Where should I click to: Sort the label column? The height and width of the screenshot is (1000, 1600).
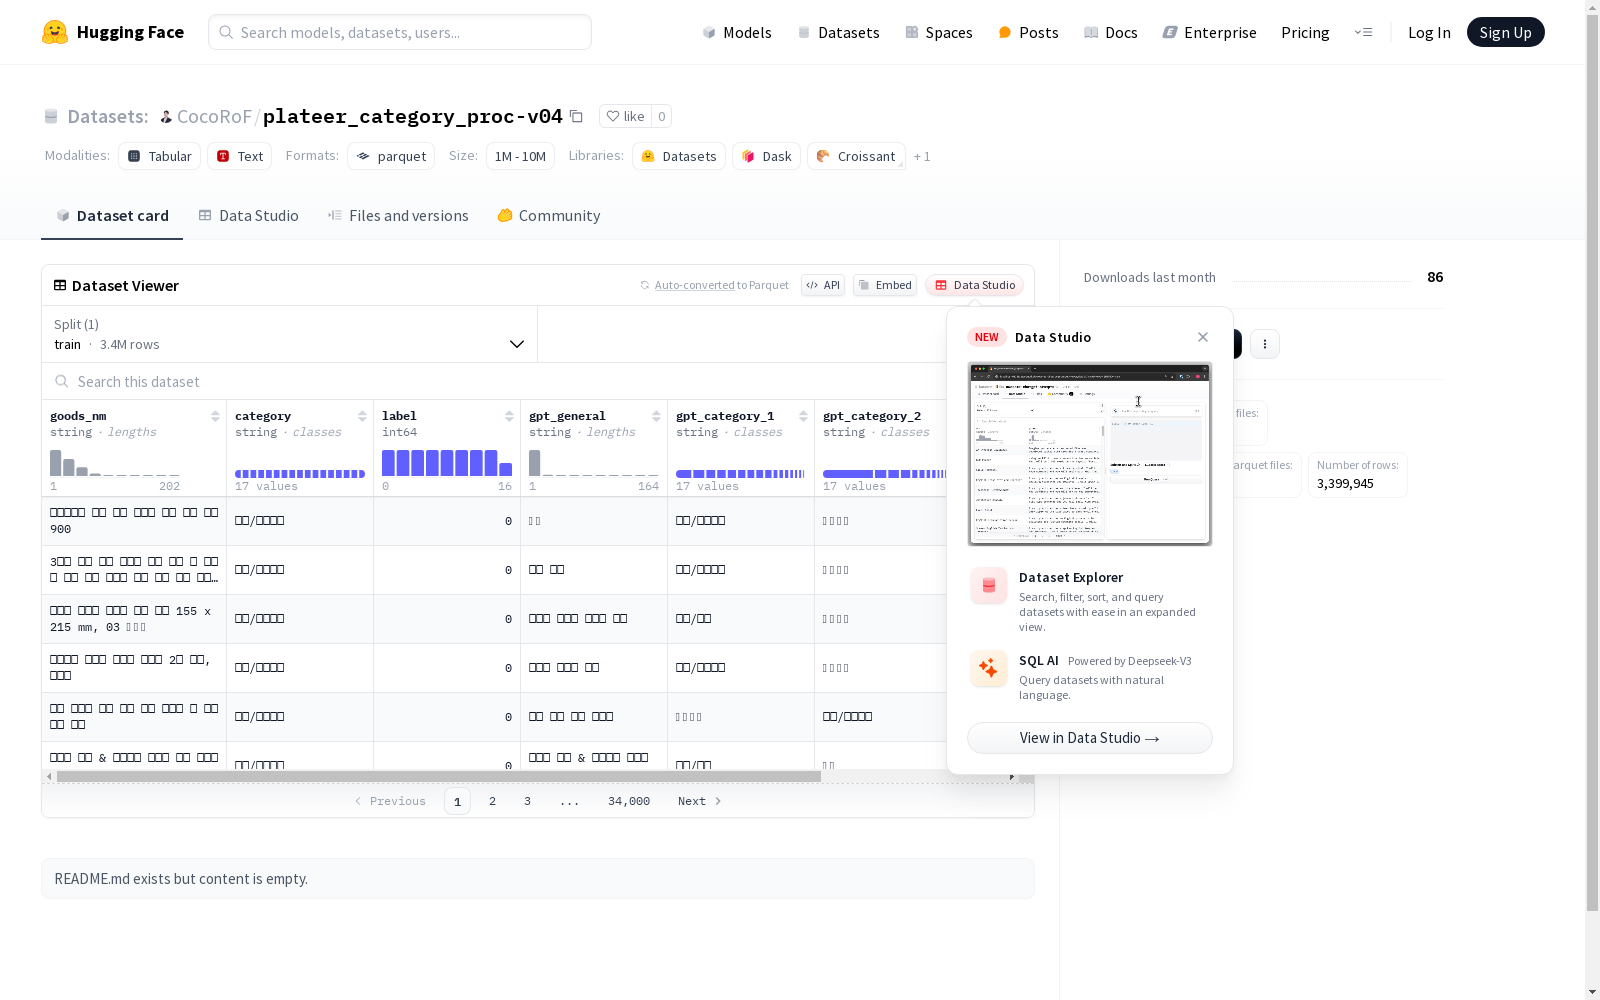pos(509,416)
